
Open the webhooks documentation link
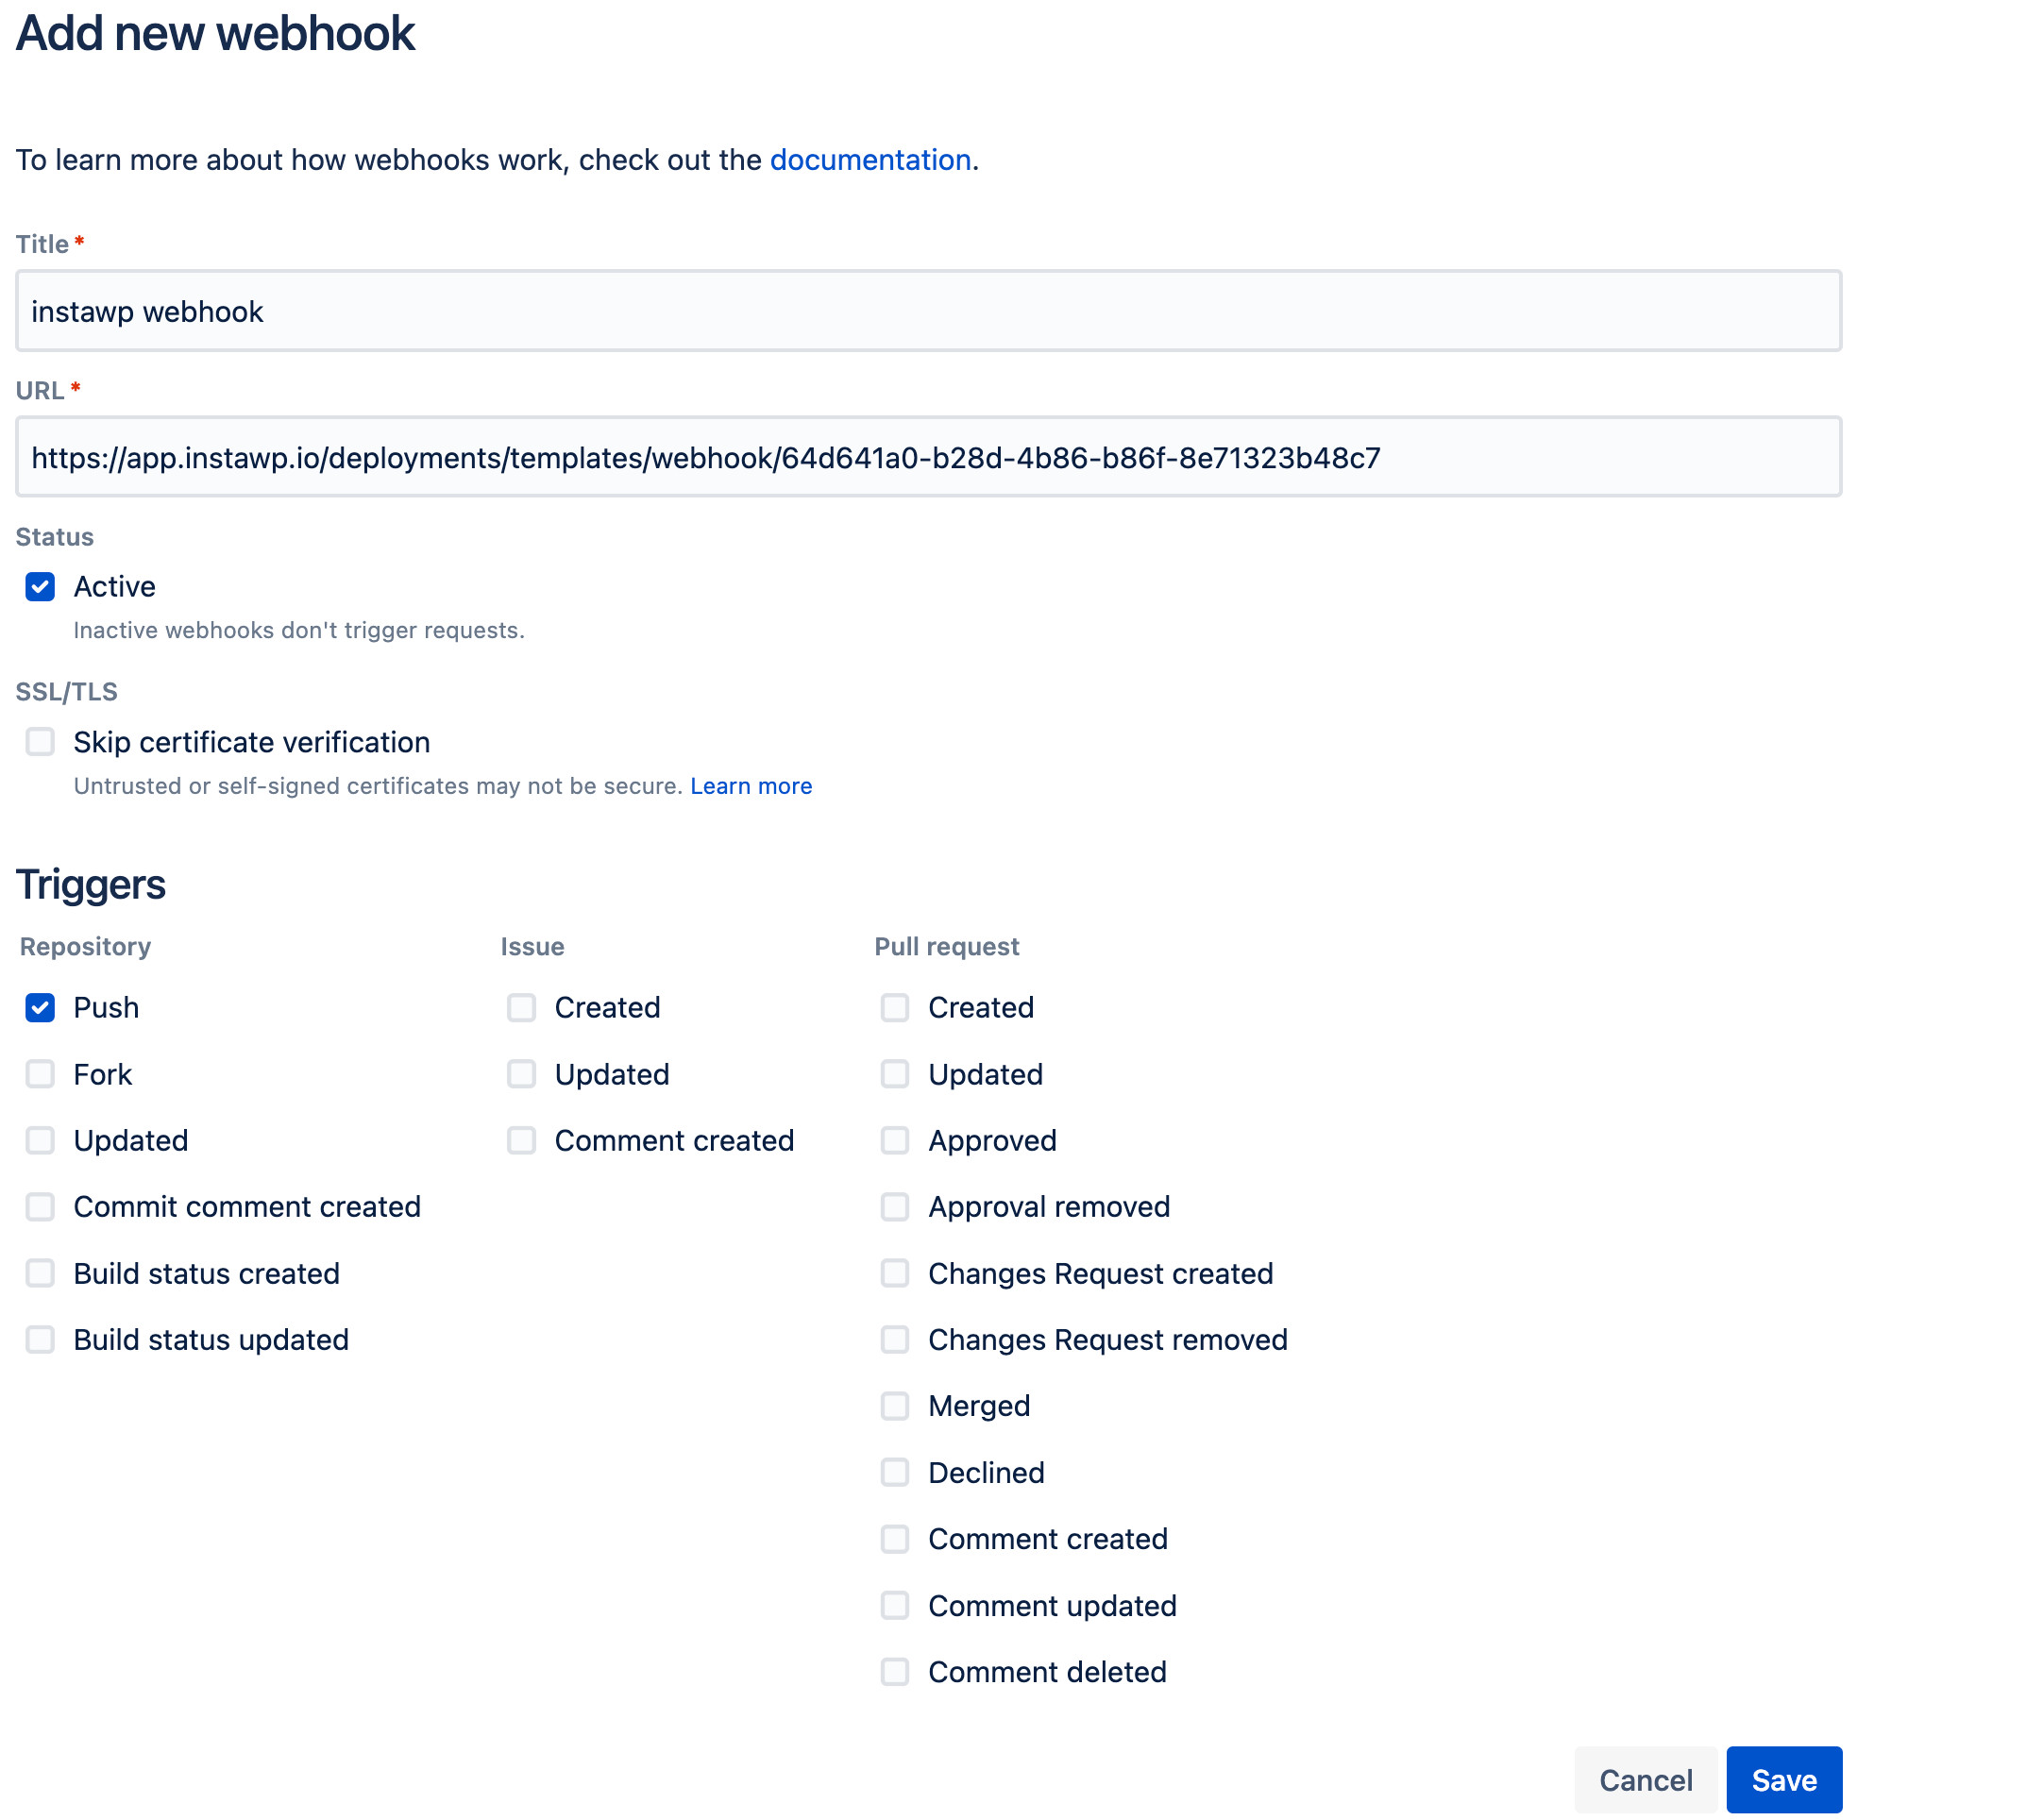pos(870,160)
